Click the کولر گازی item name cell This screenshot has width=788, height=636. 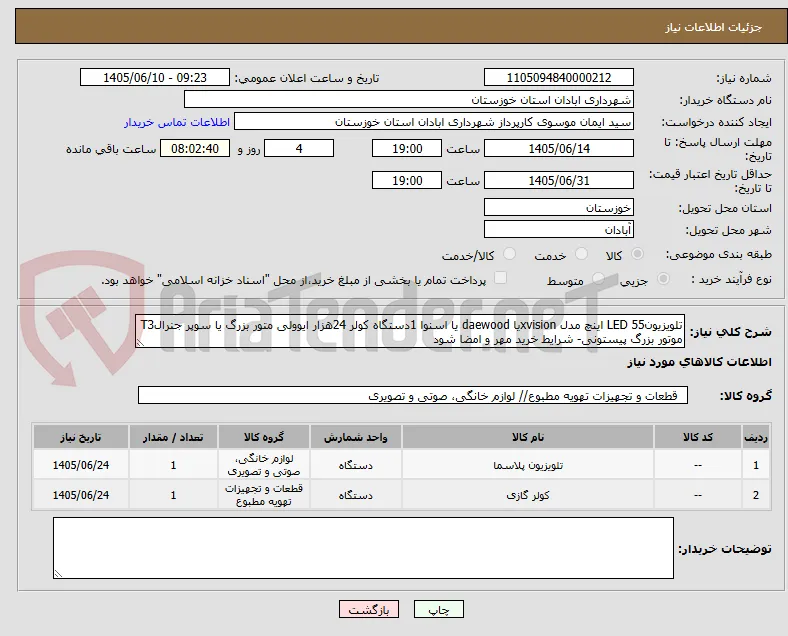click(528, 495)
